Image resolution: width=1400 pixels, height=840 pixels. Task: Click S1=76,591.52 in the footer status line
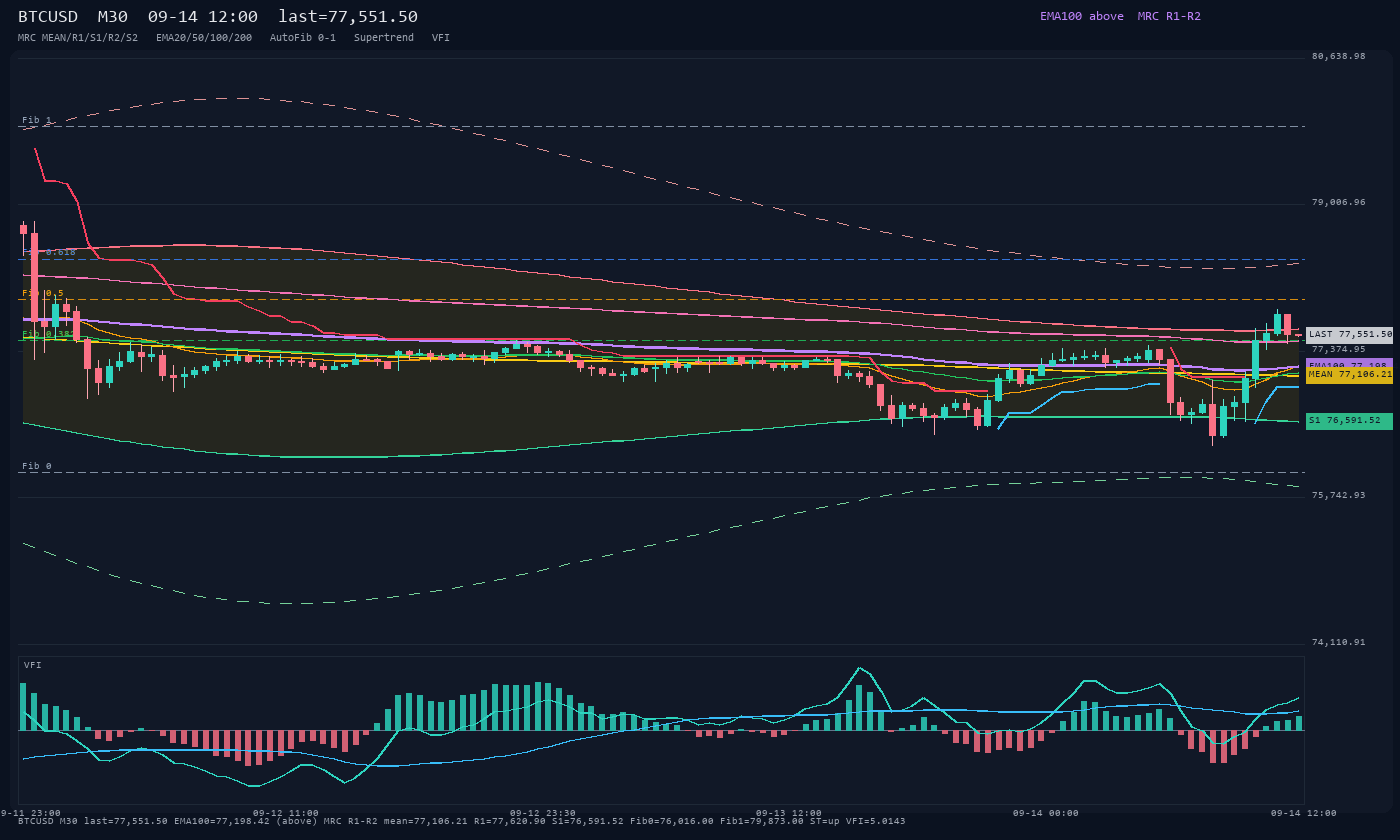[x=588, y=821]
